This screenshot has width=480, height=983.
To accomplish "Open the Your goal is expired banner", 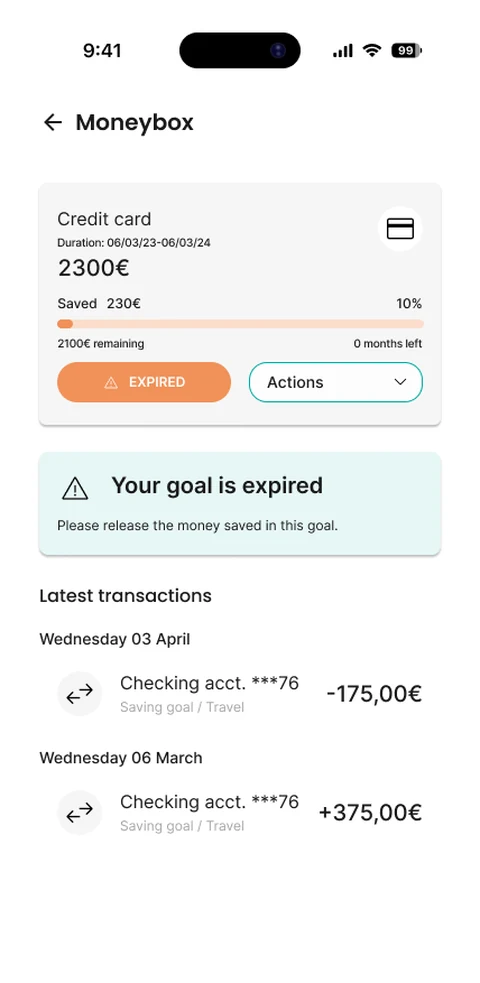I will 240,503.
